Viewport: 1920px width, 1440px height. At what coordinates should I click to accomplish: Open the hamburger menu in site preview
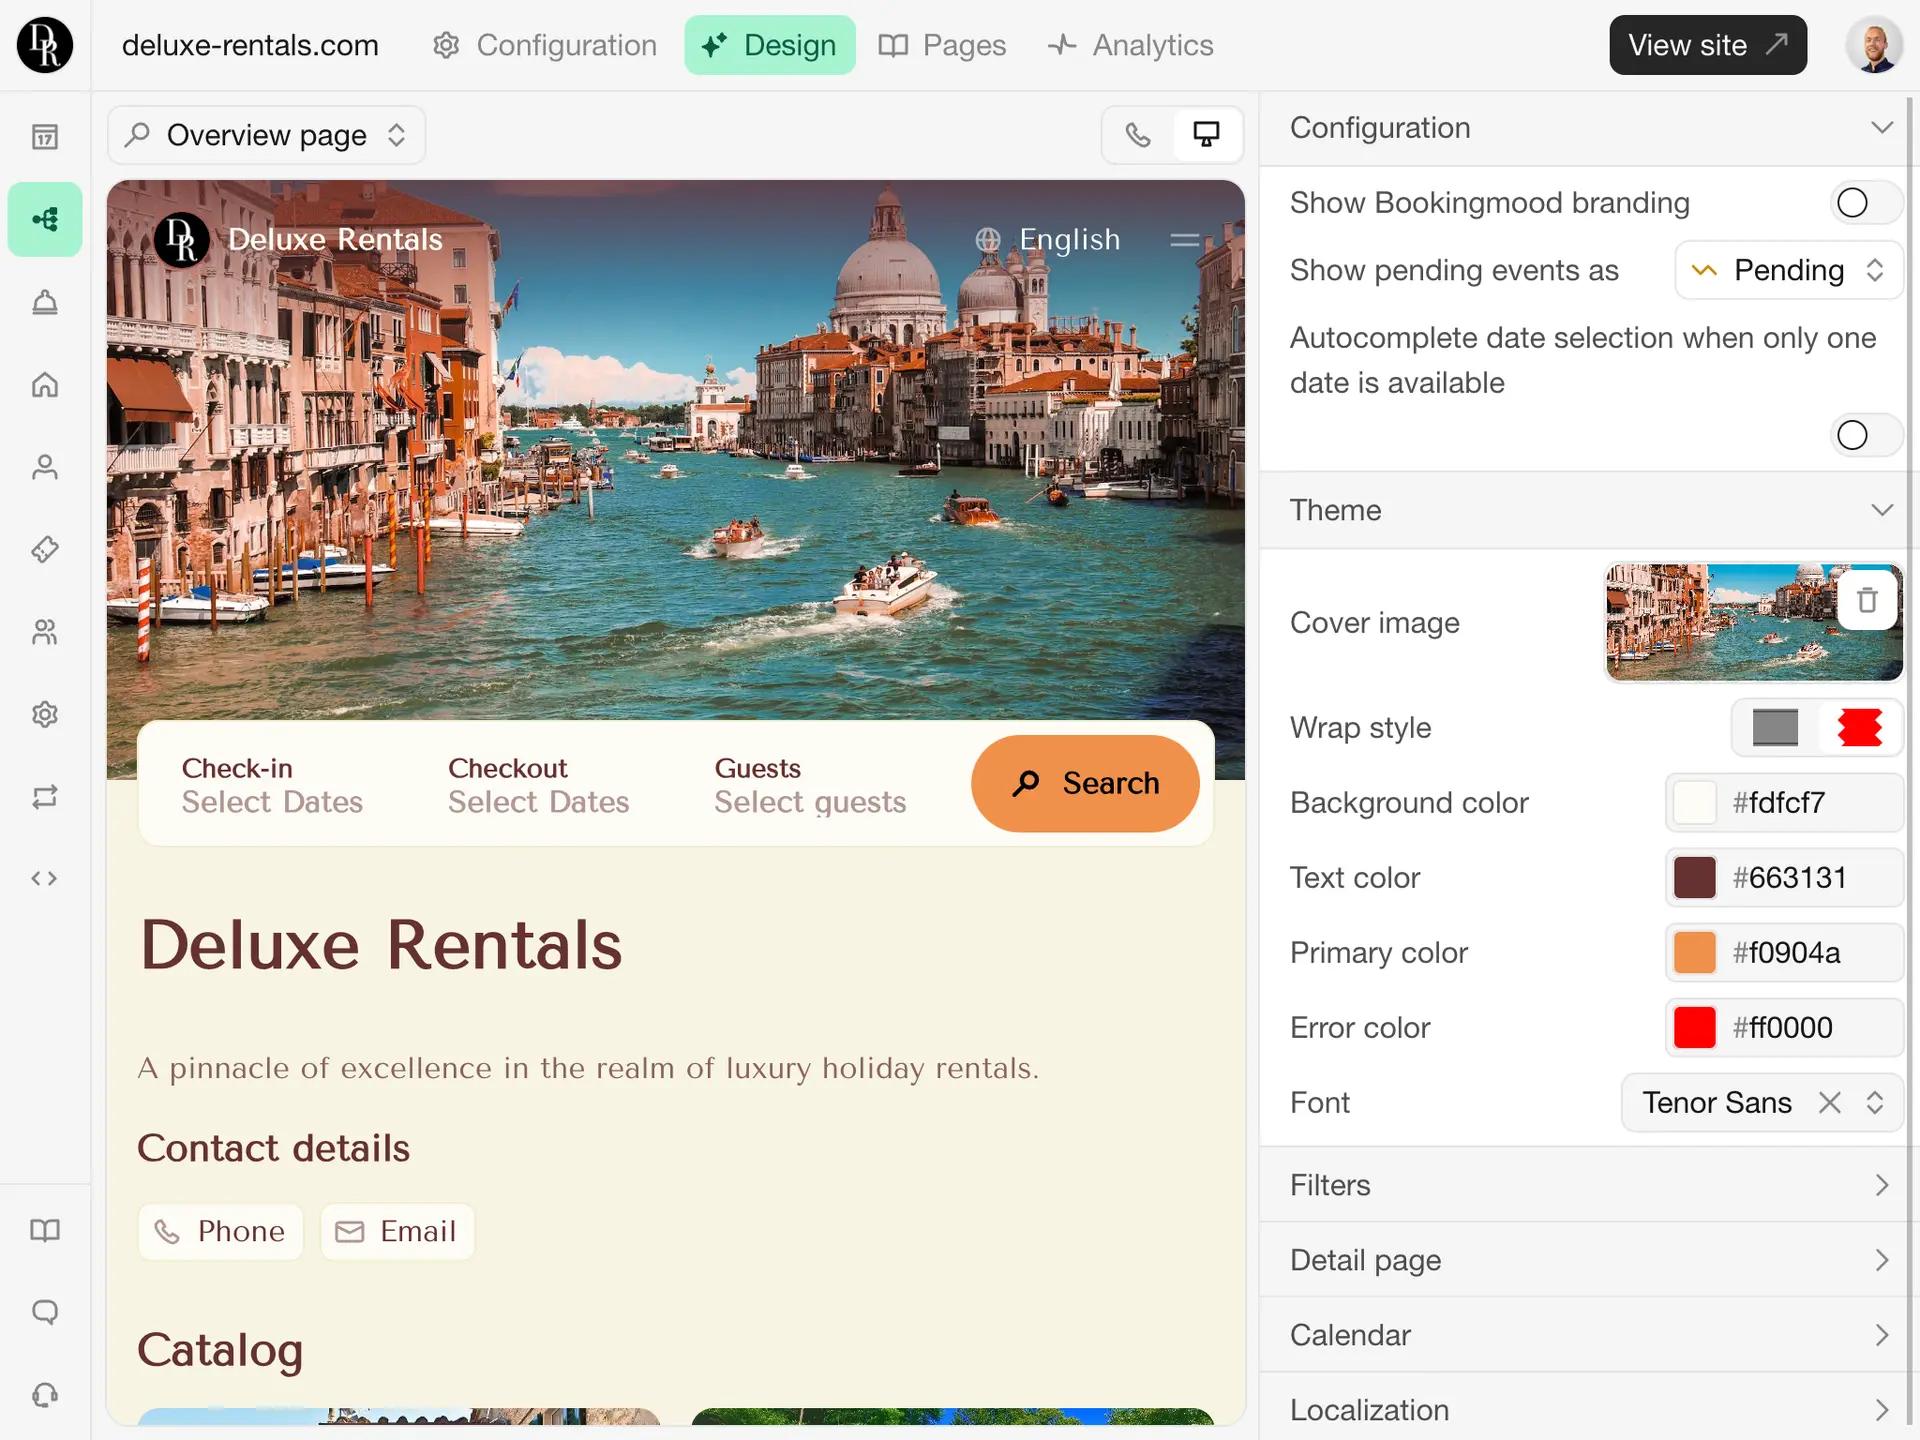[x=1185, y=240]
